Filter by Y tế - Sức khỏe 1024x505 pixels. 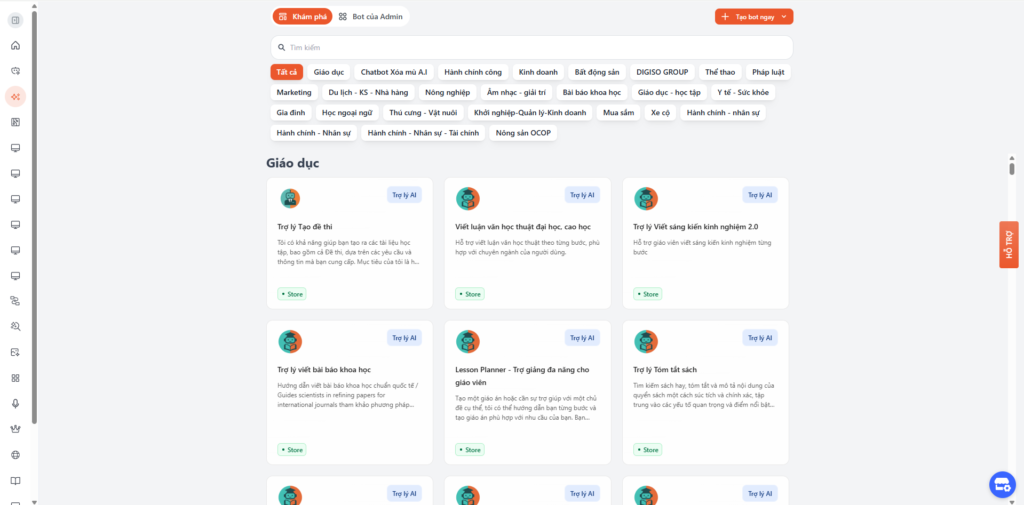(743, 92)
